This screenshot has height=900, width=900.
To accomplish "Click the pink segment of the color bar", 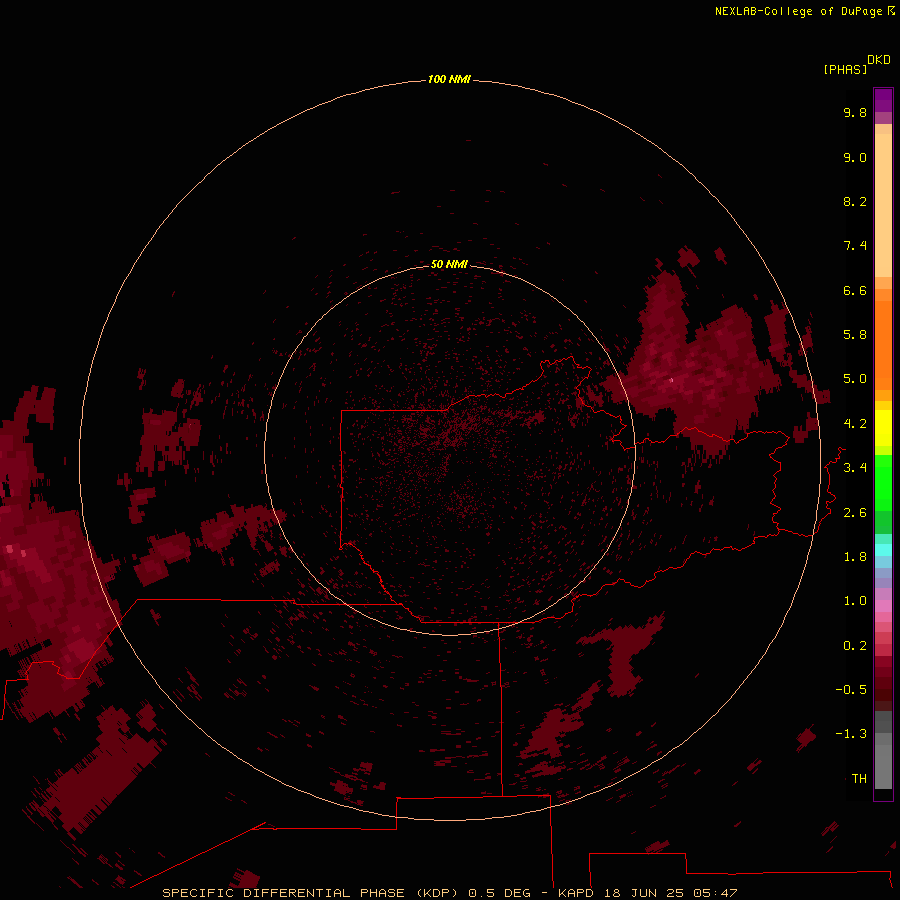I will pos(883,606).
